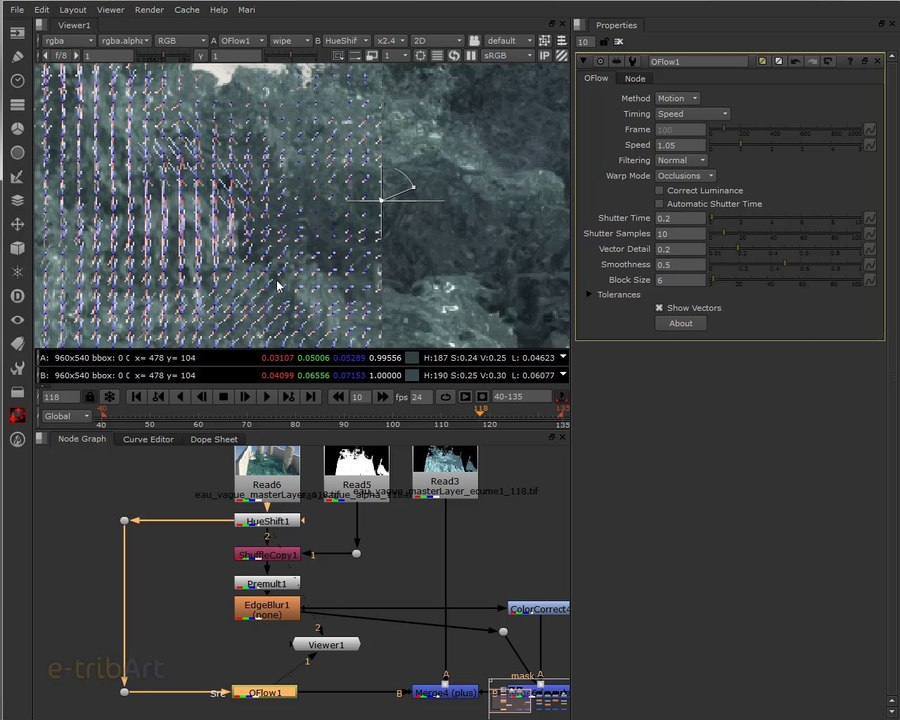Open the Other nodes icon
900x720 pixels.
tap(17, 392)
